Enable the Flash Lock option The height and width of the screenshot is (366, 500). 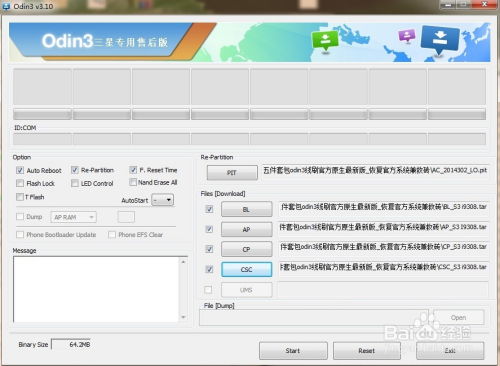(x=20, y=183)
